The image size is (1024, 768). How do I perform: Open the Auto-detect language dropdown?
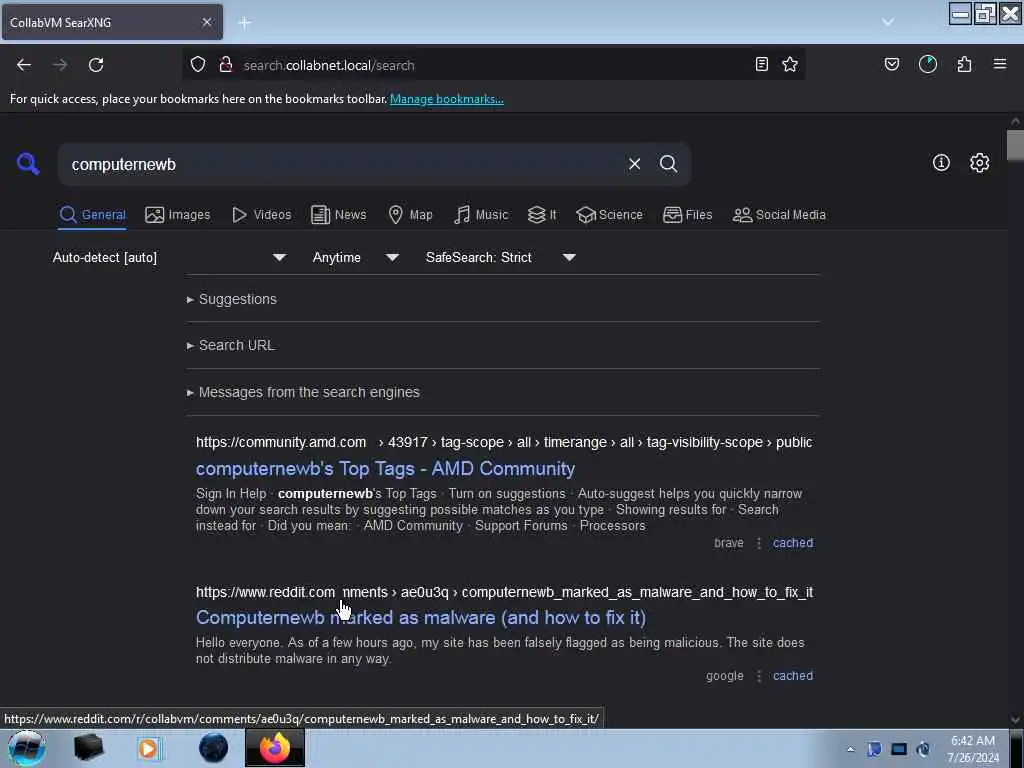(169, 257)
